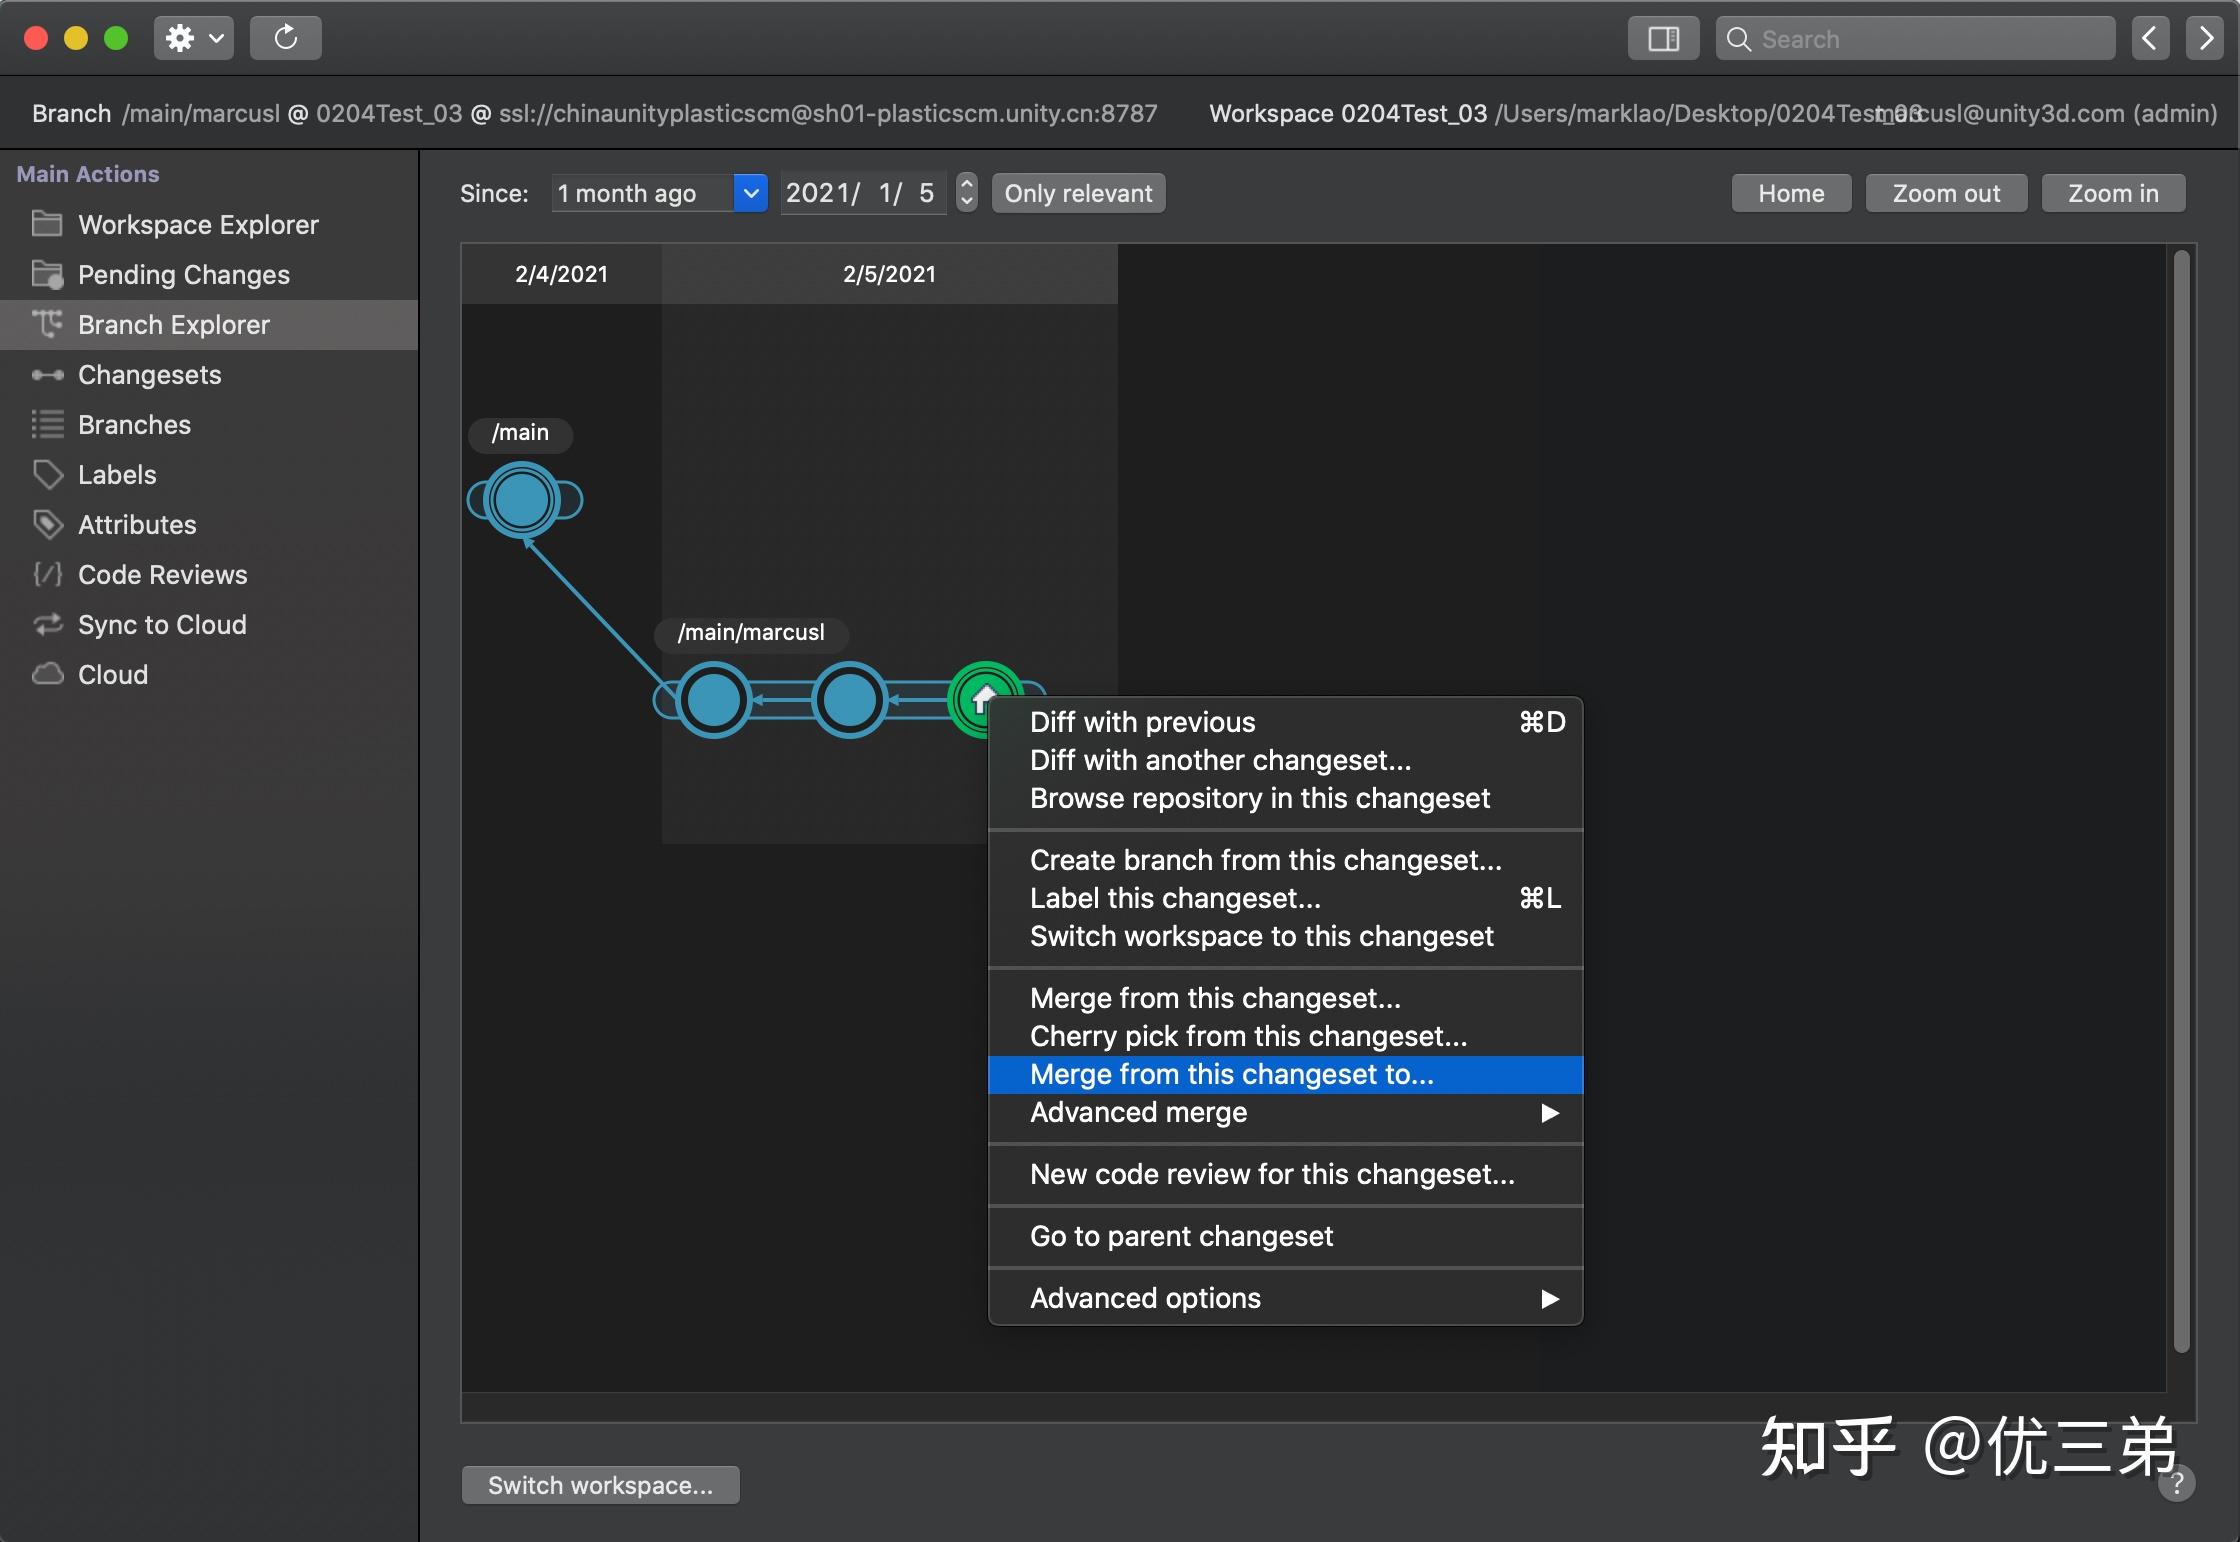Toggle the side panel layout button
The image size is (2240, 1542).
1662,38
